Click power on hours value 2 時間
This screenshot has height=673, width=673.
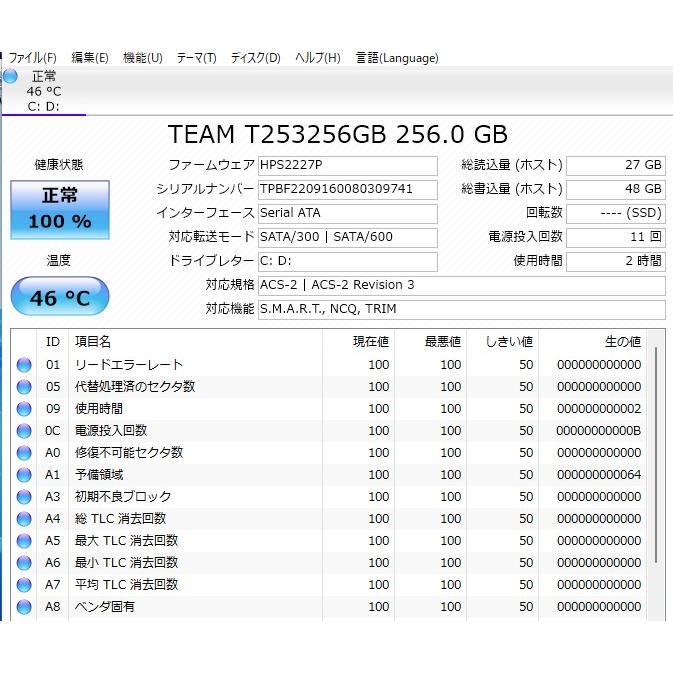[x=616, y=262]
